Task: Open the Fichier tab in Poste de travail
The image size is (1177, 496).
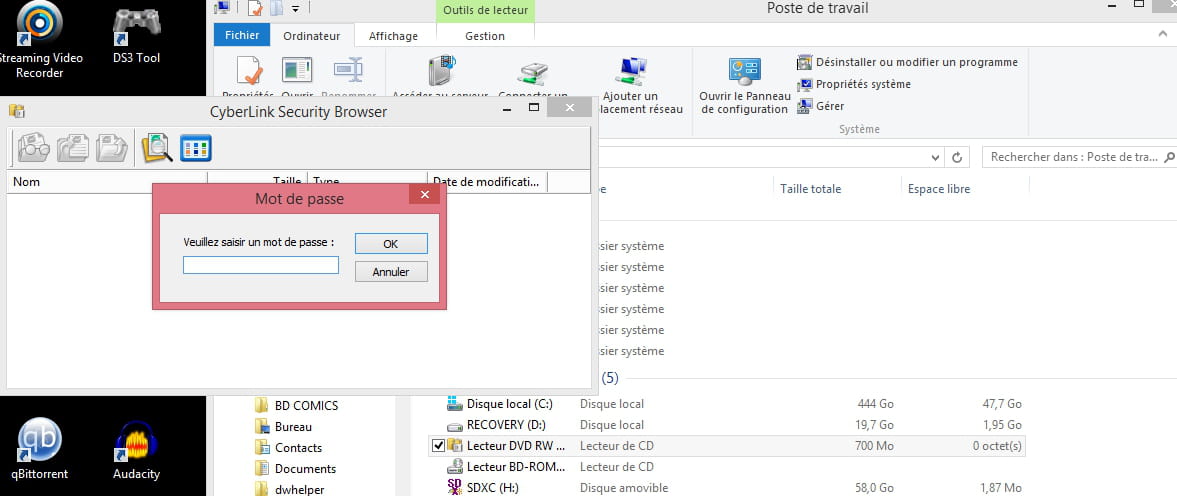Action: [242, 35]
